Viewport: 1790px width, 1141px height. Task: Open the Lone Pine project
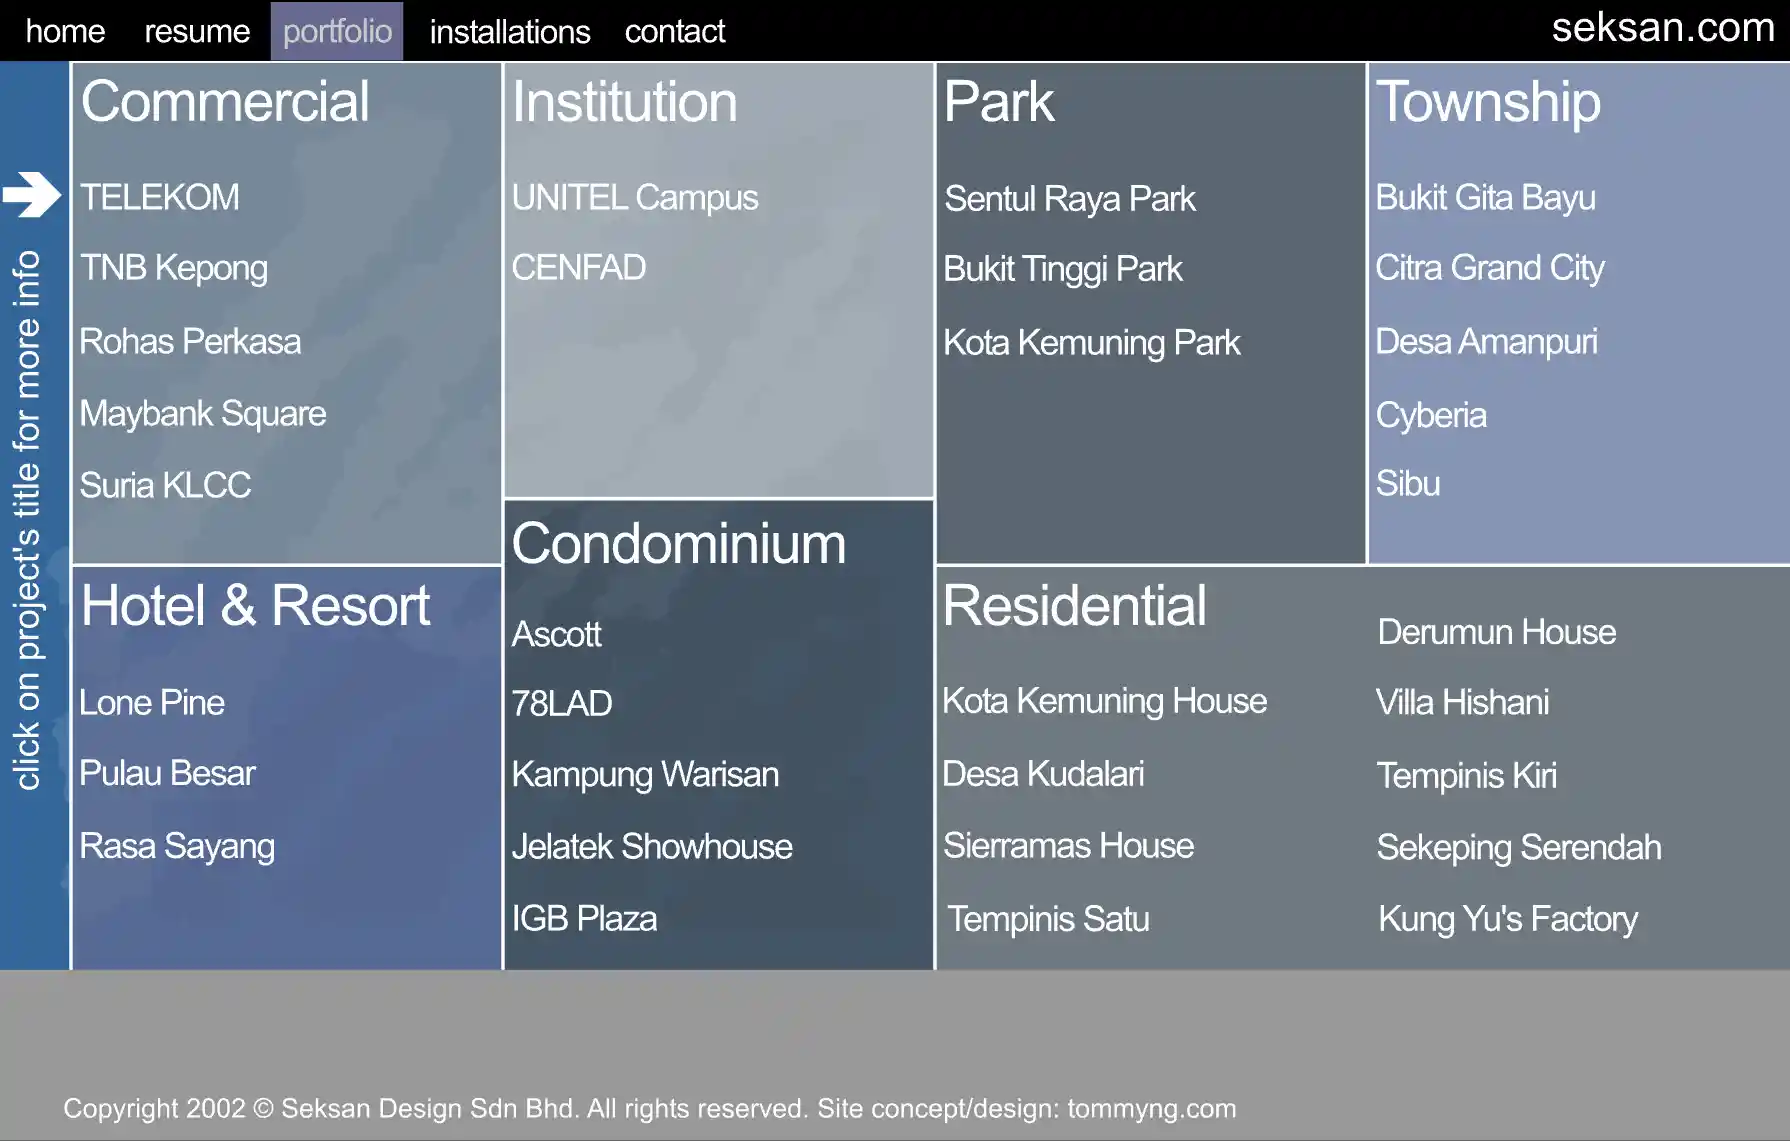[152, 702]
